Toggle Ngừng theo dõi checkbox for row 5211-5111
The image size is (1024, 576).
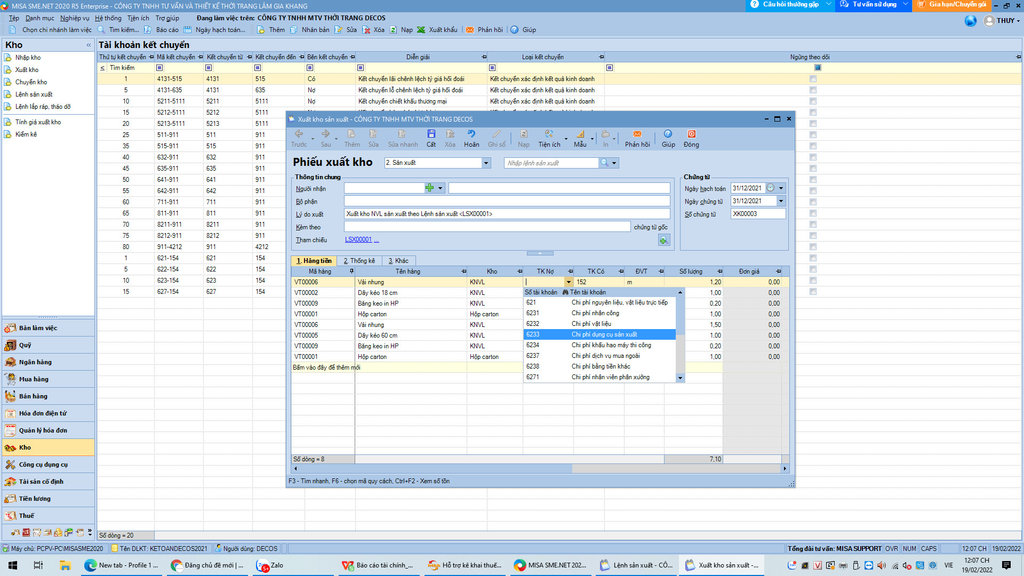813,101
